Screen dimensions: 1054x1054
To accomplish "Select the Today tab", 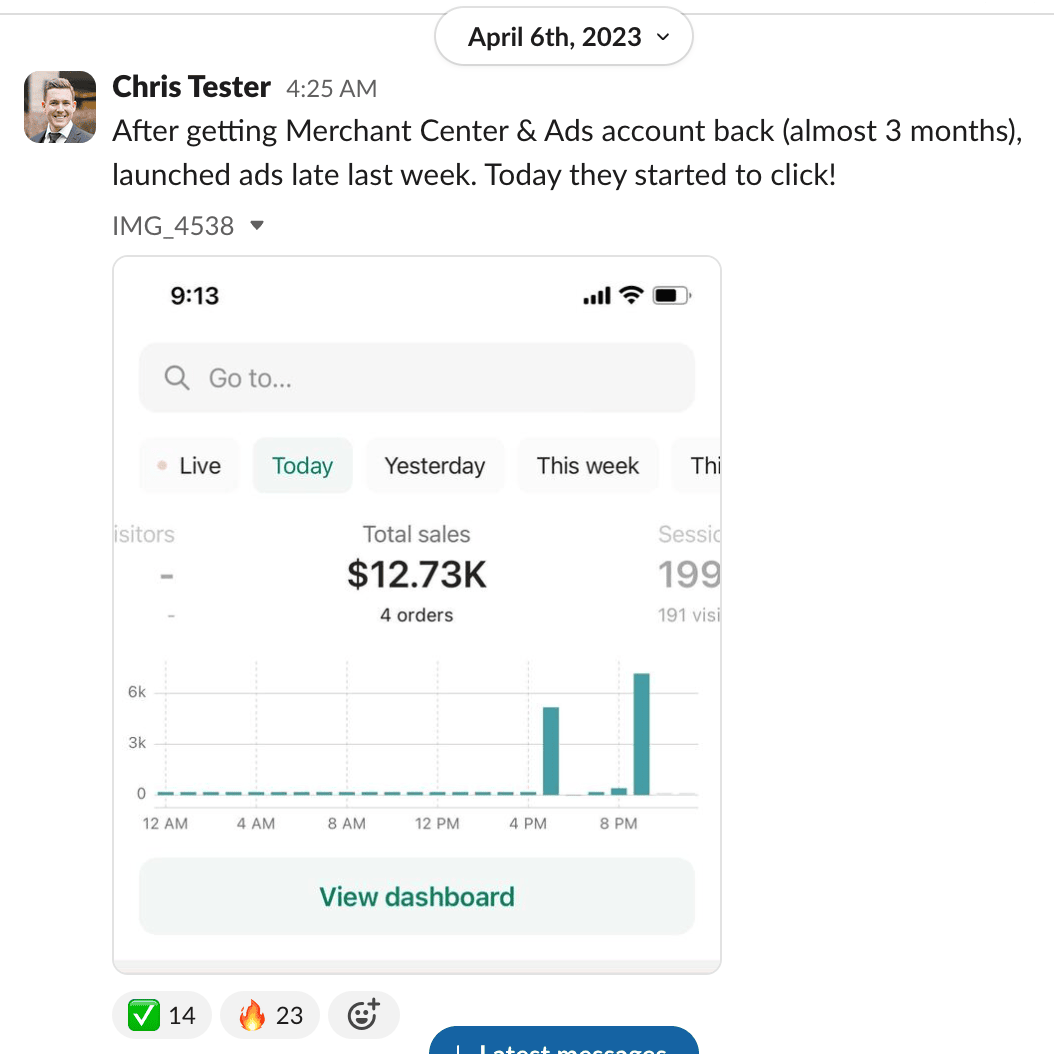I will point(302,466).
